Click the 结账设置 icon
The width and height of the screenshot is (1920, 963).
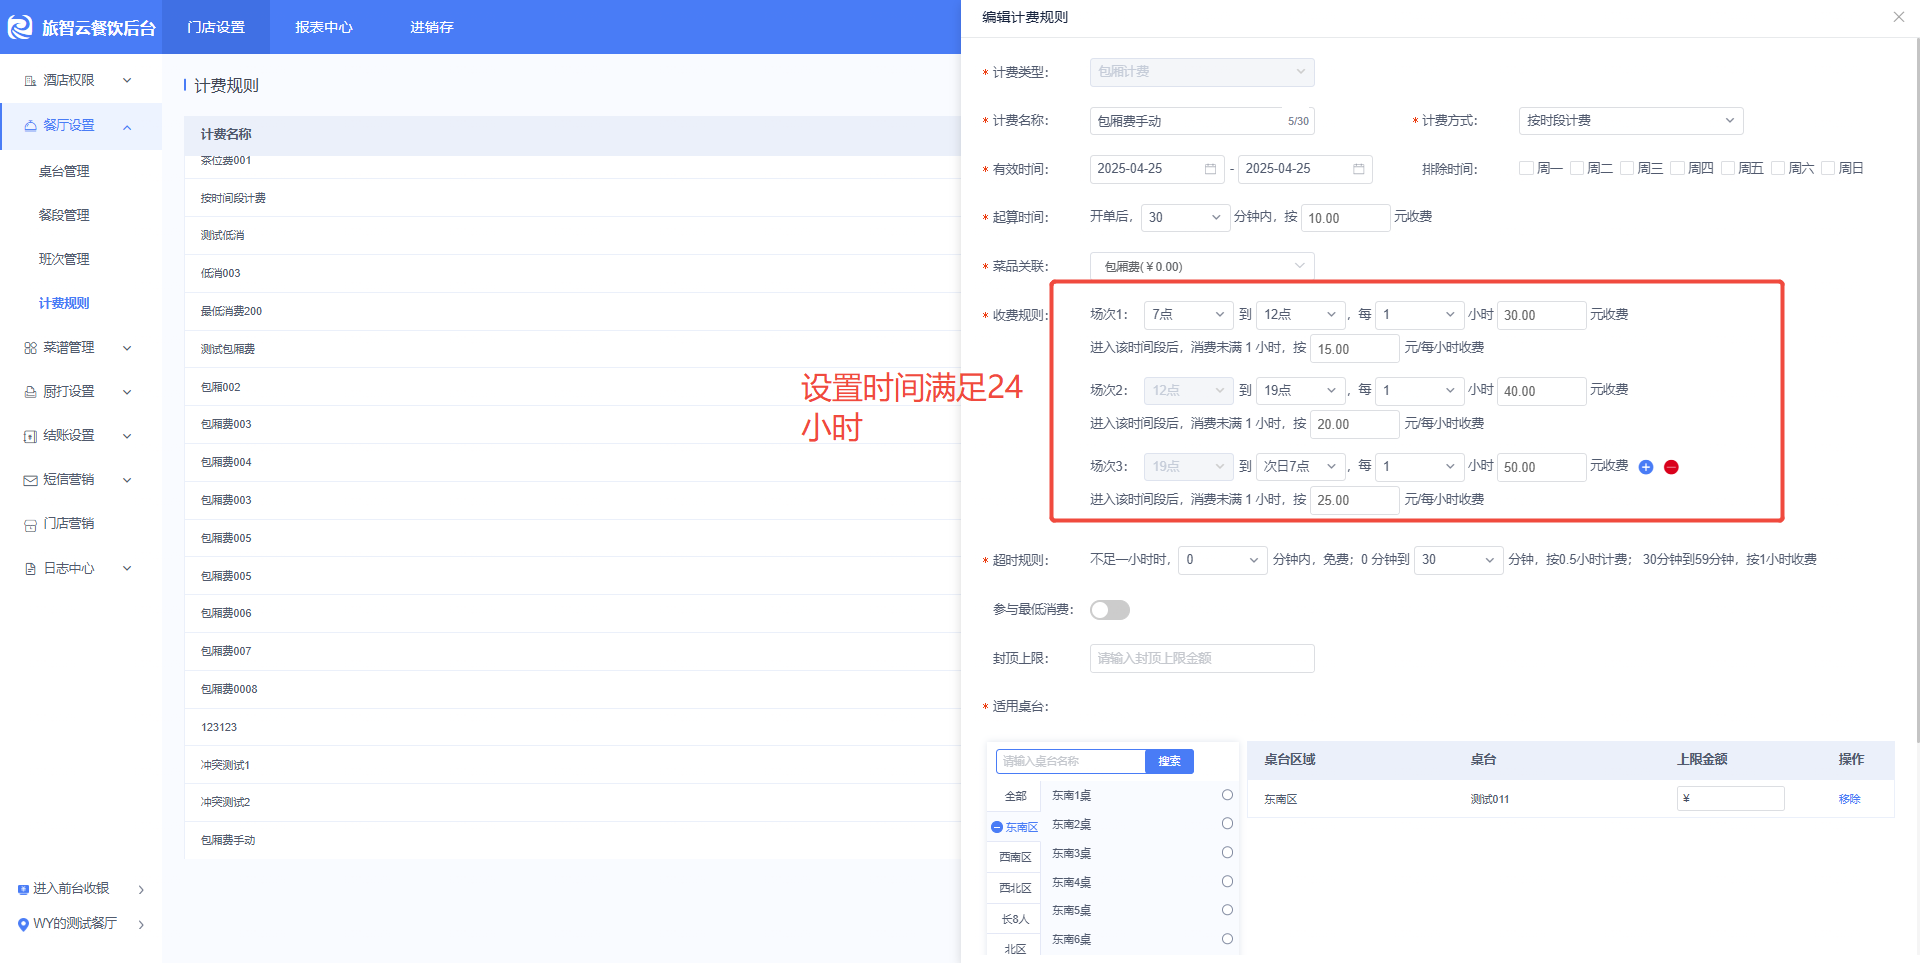30,436
